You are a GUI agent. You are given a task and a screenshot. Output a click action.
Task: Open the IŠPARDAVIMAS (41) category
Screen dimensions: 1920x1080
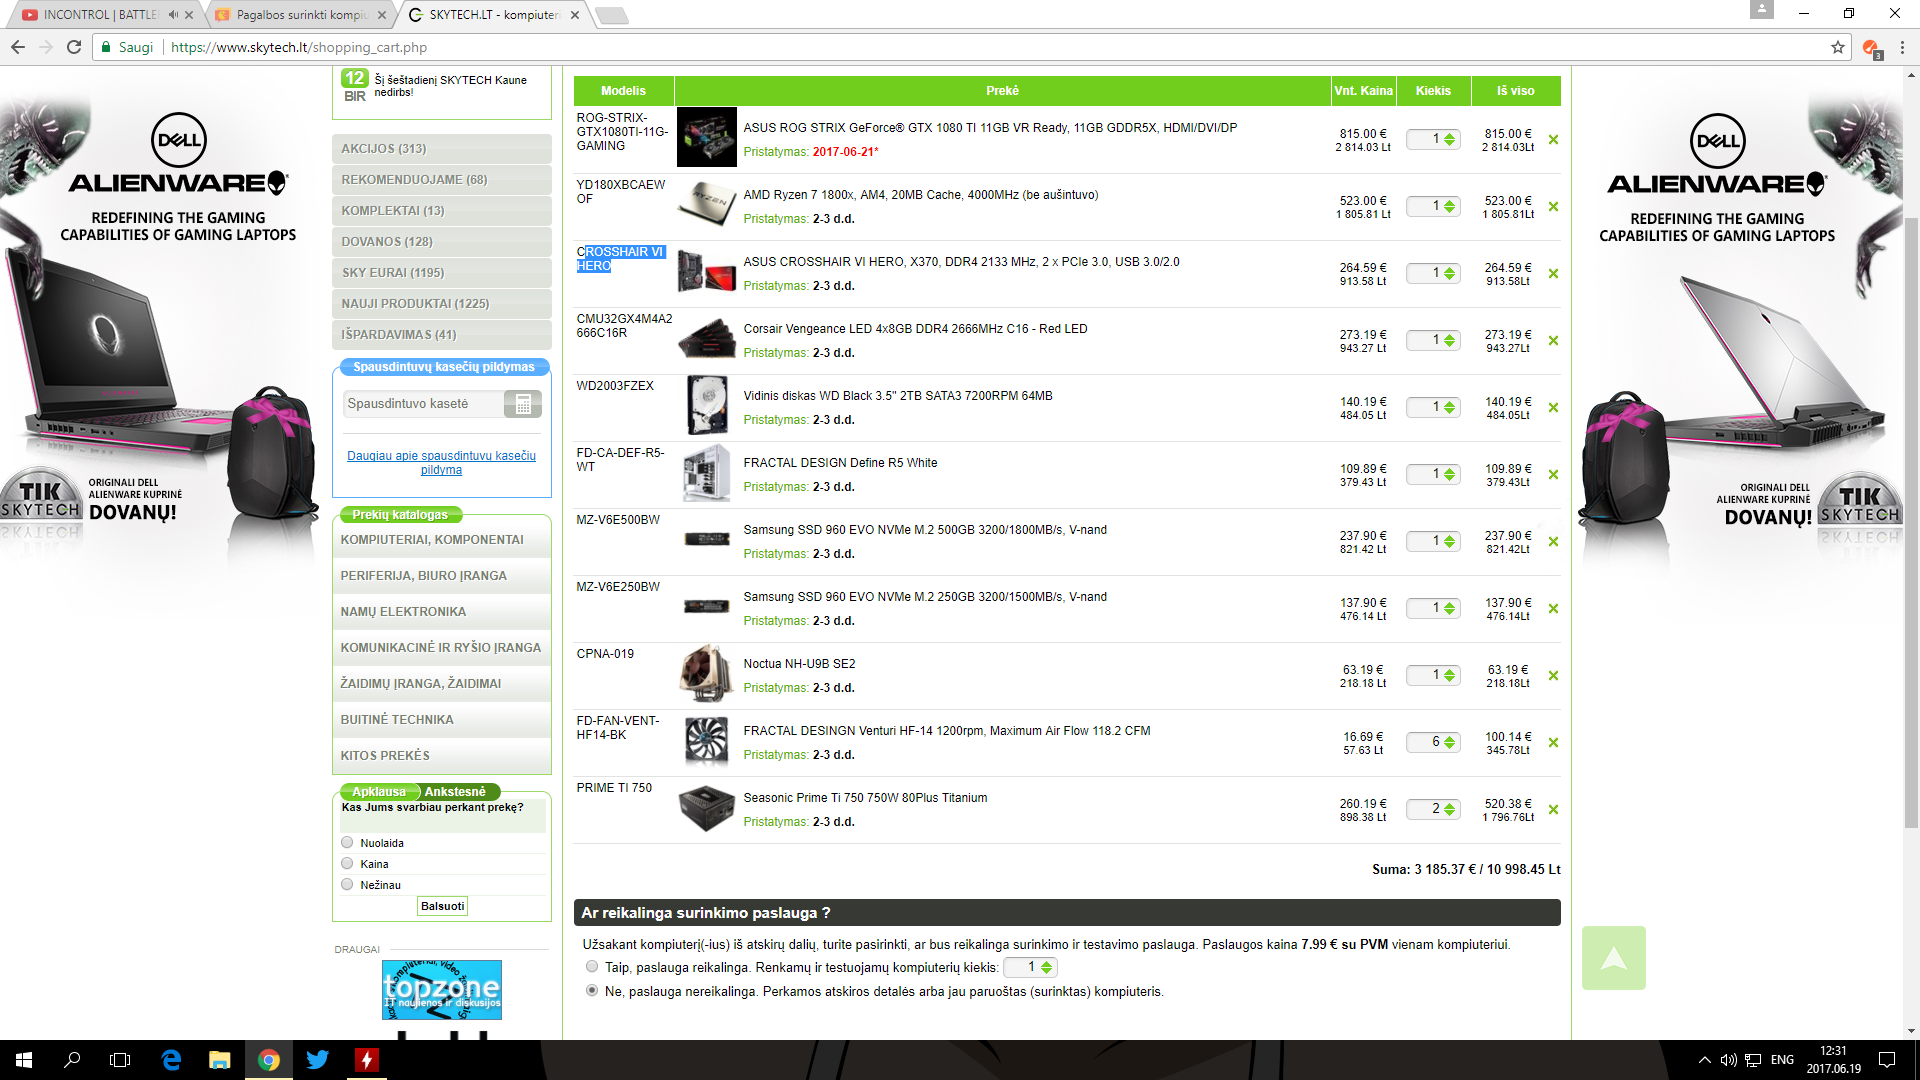(441, 335)
